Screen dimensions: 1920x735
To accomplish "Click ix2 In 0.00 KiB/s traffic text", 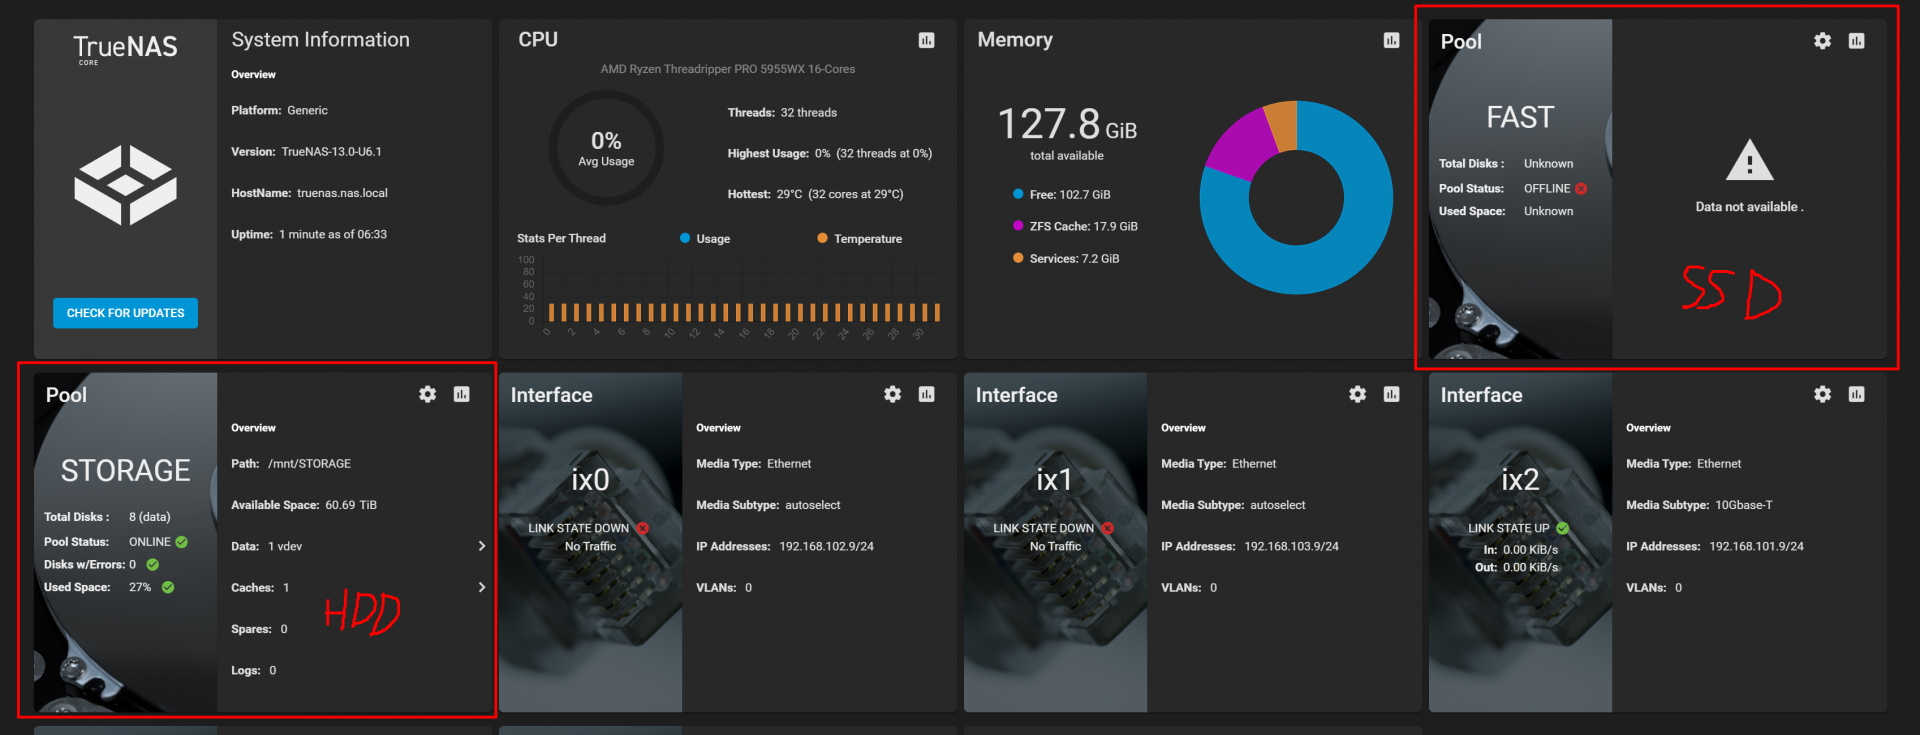I will (1521, 550).
